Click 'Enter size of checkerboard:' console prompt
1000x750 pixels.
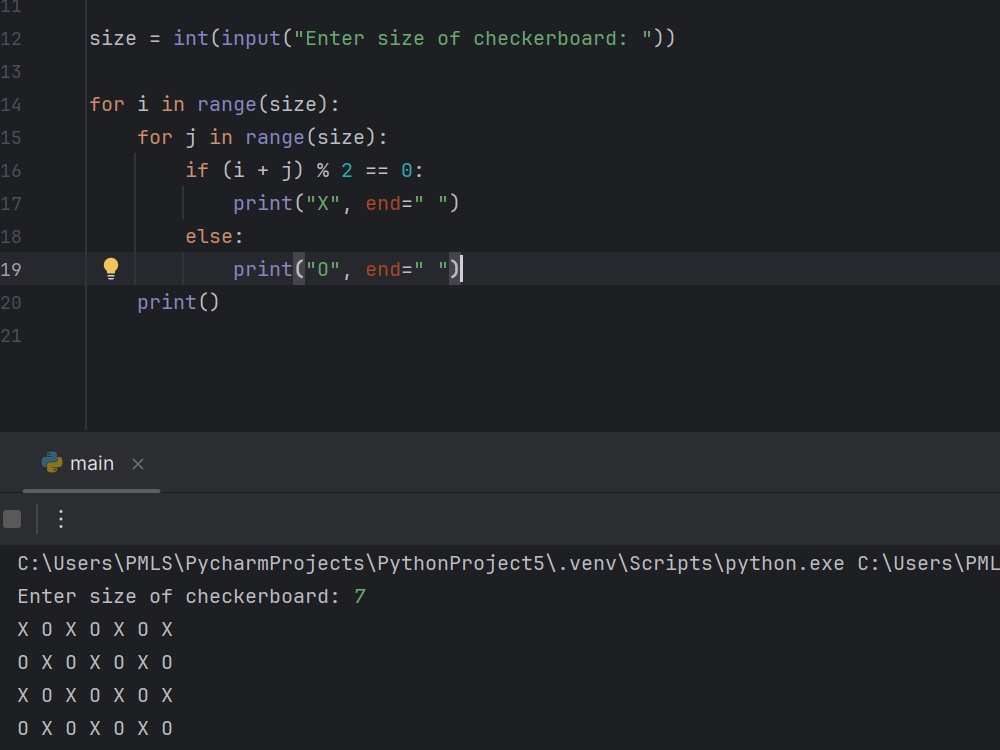(179, 597)
